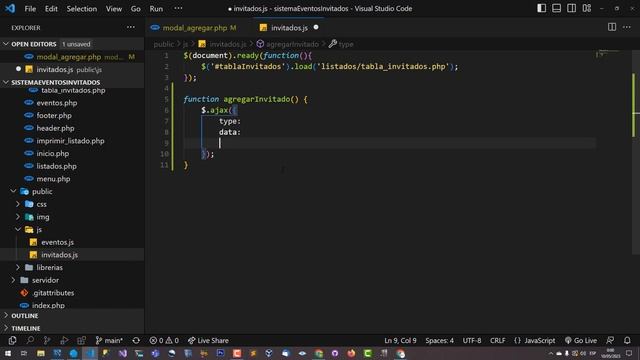Viewport: 640px width, 360px height.
Task: Click the Go Live server button
Action: [581, 340]
